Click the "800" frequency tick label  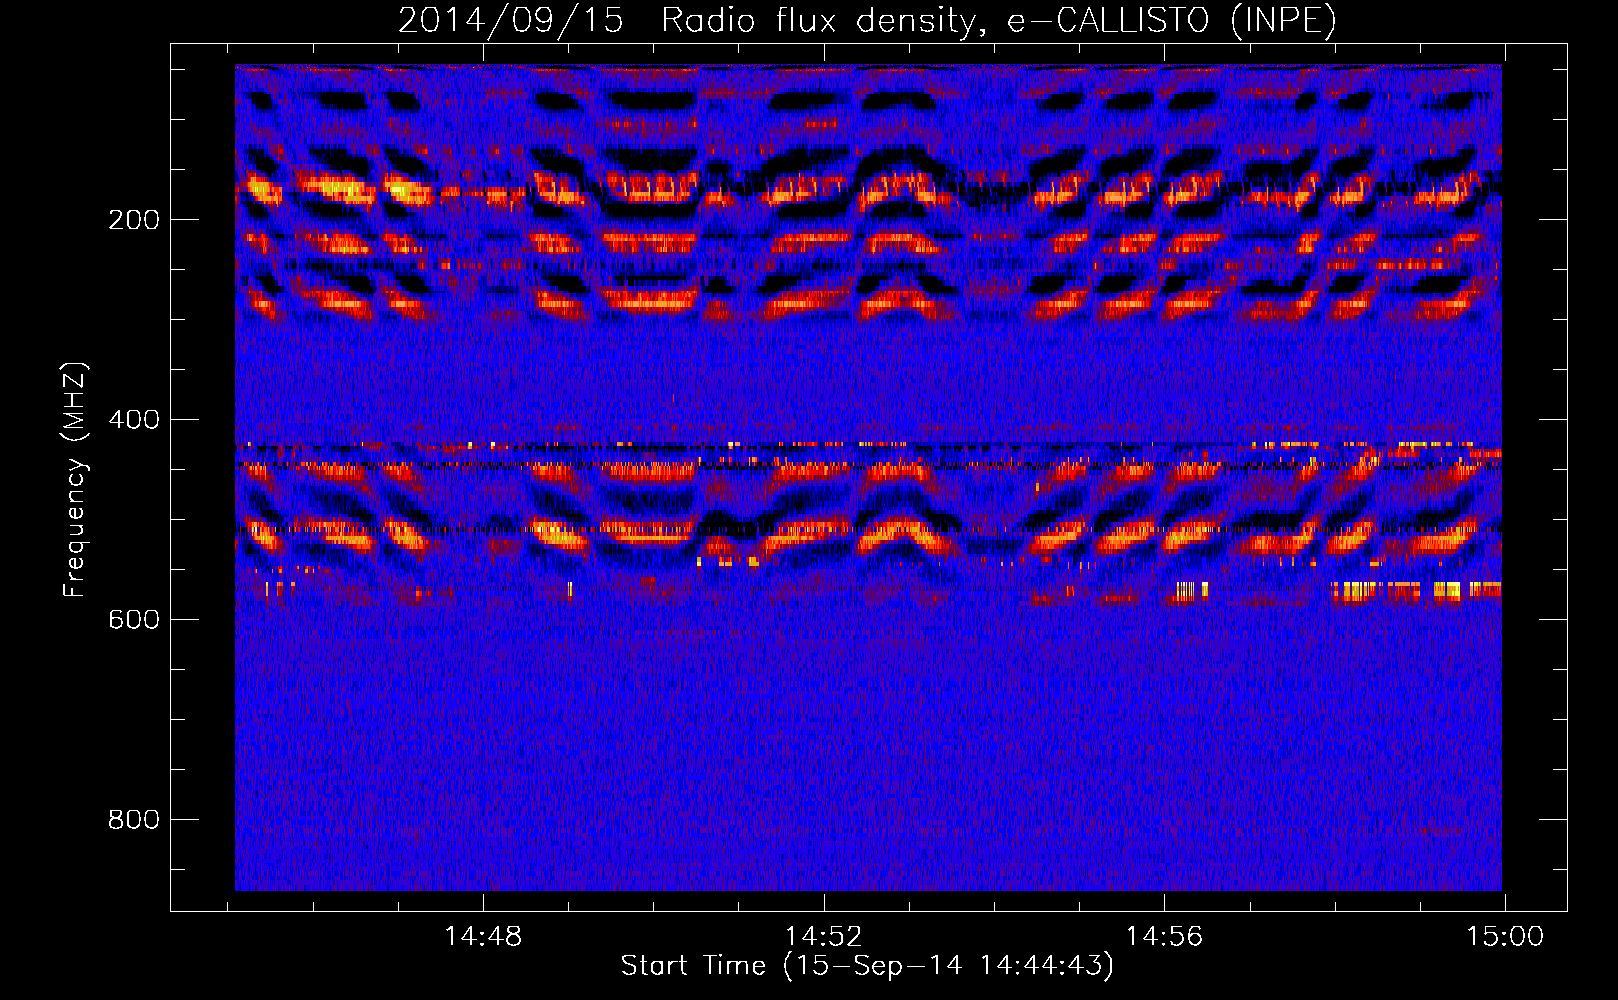coord(134,820)
